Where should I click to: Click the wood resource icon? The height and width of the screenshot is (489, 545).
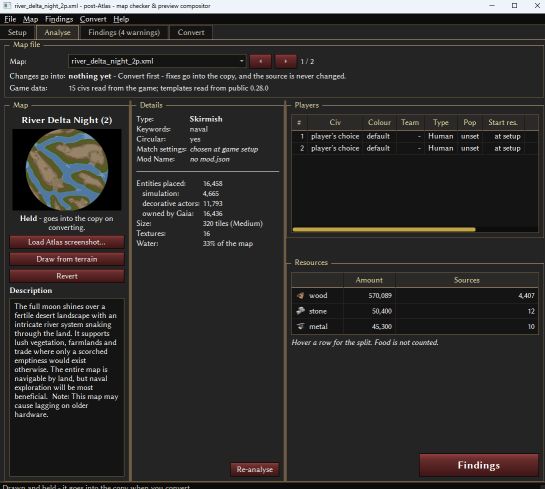(300, 295)
